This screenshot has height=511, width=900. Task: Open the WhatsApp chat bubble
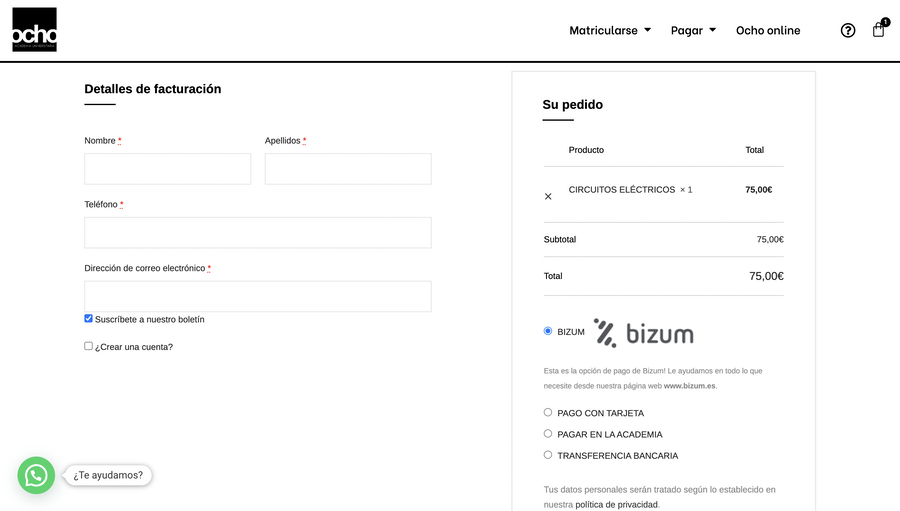36,475
